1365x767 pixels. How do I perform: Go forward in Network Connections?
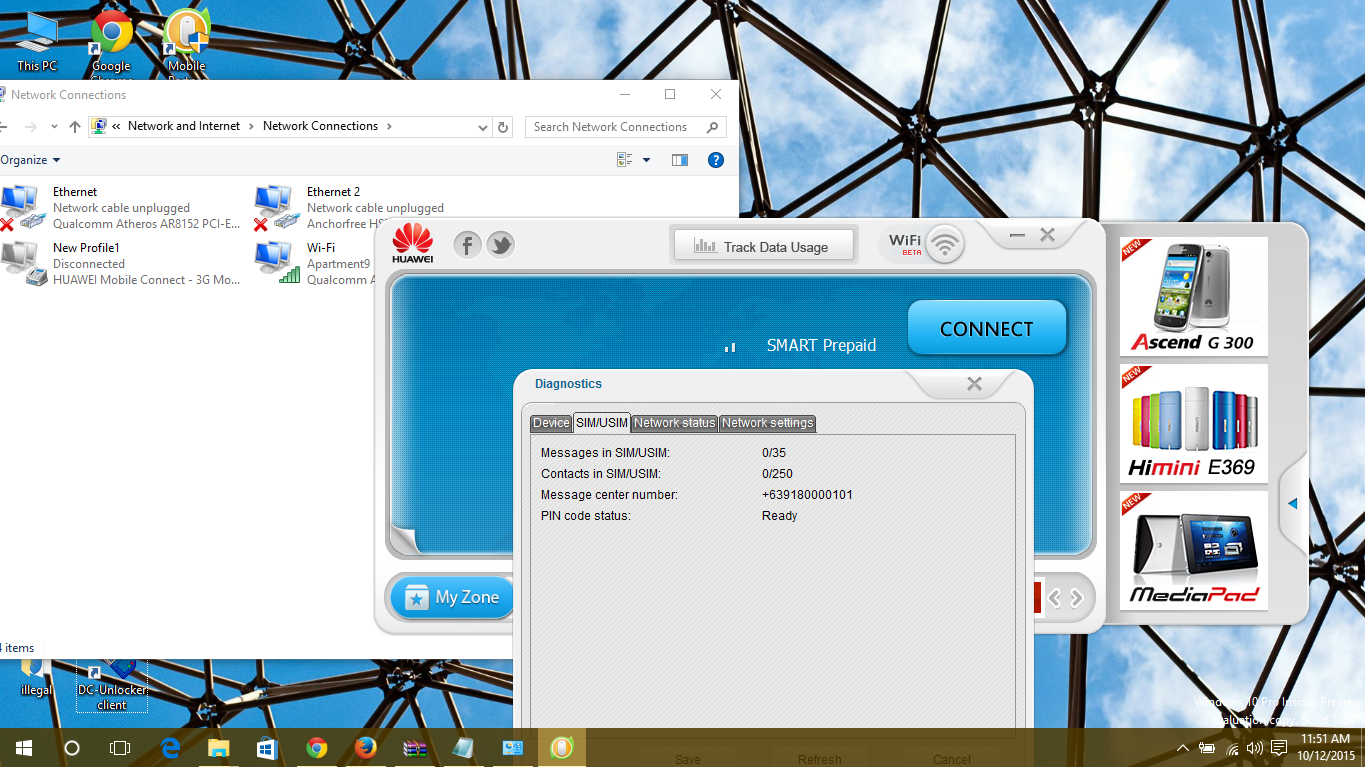(30, 127)
